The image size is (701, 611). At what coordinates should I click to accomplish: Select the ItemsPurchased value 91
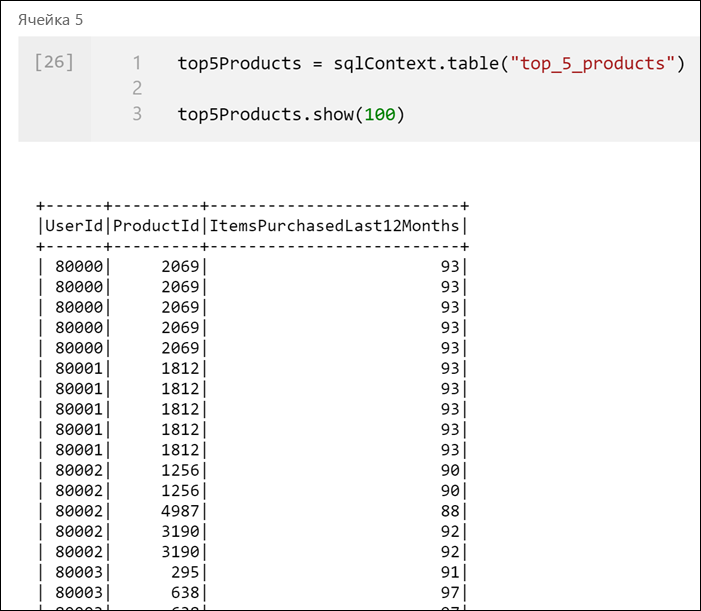(x=450, y=572)
